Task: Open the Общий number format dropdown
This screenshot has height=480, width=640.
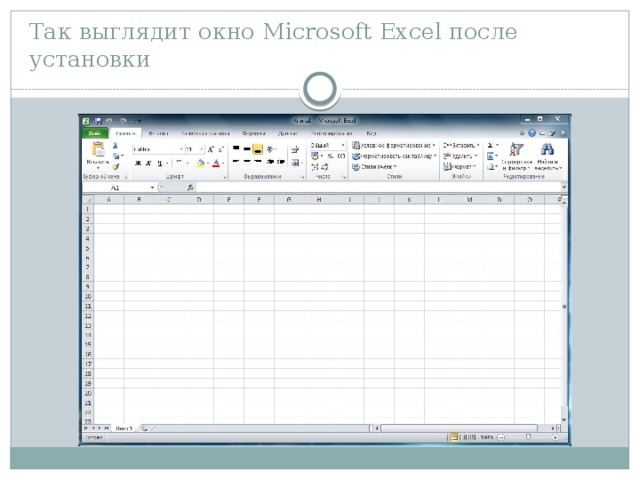Action: pyautogui.click(x=343, y=145)
